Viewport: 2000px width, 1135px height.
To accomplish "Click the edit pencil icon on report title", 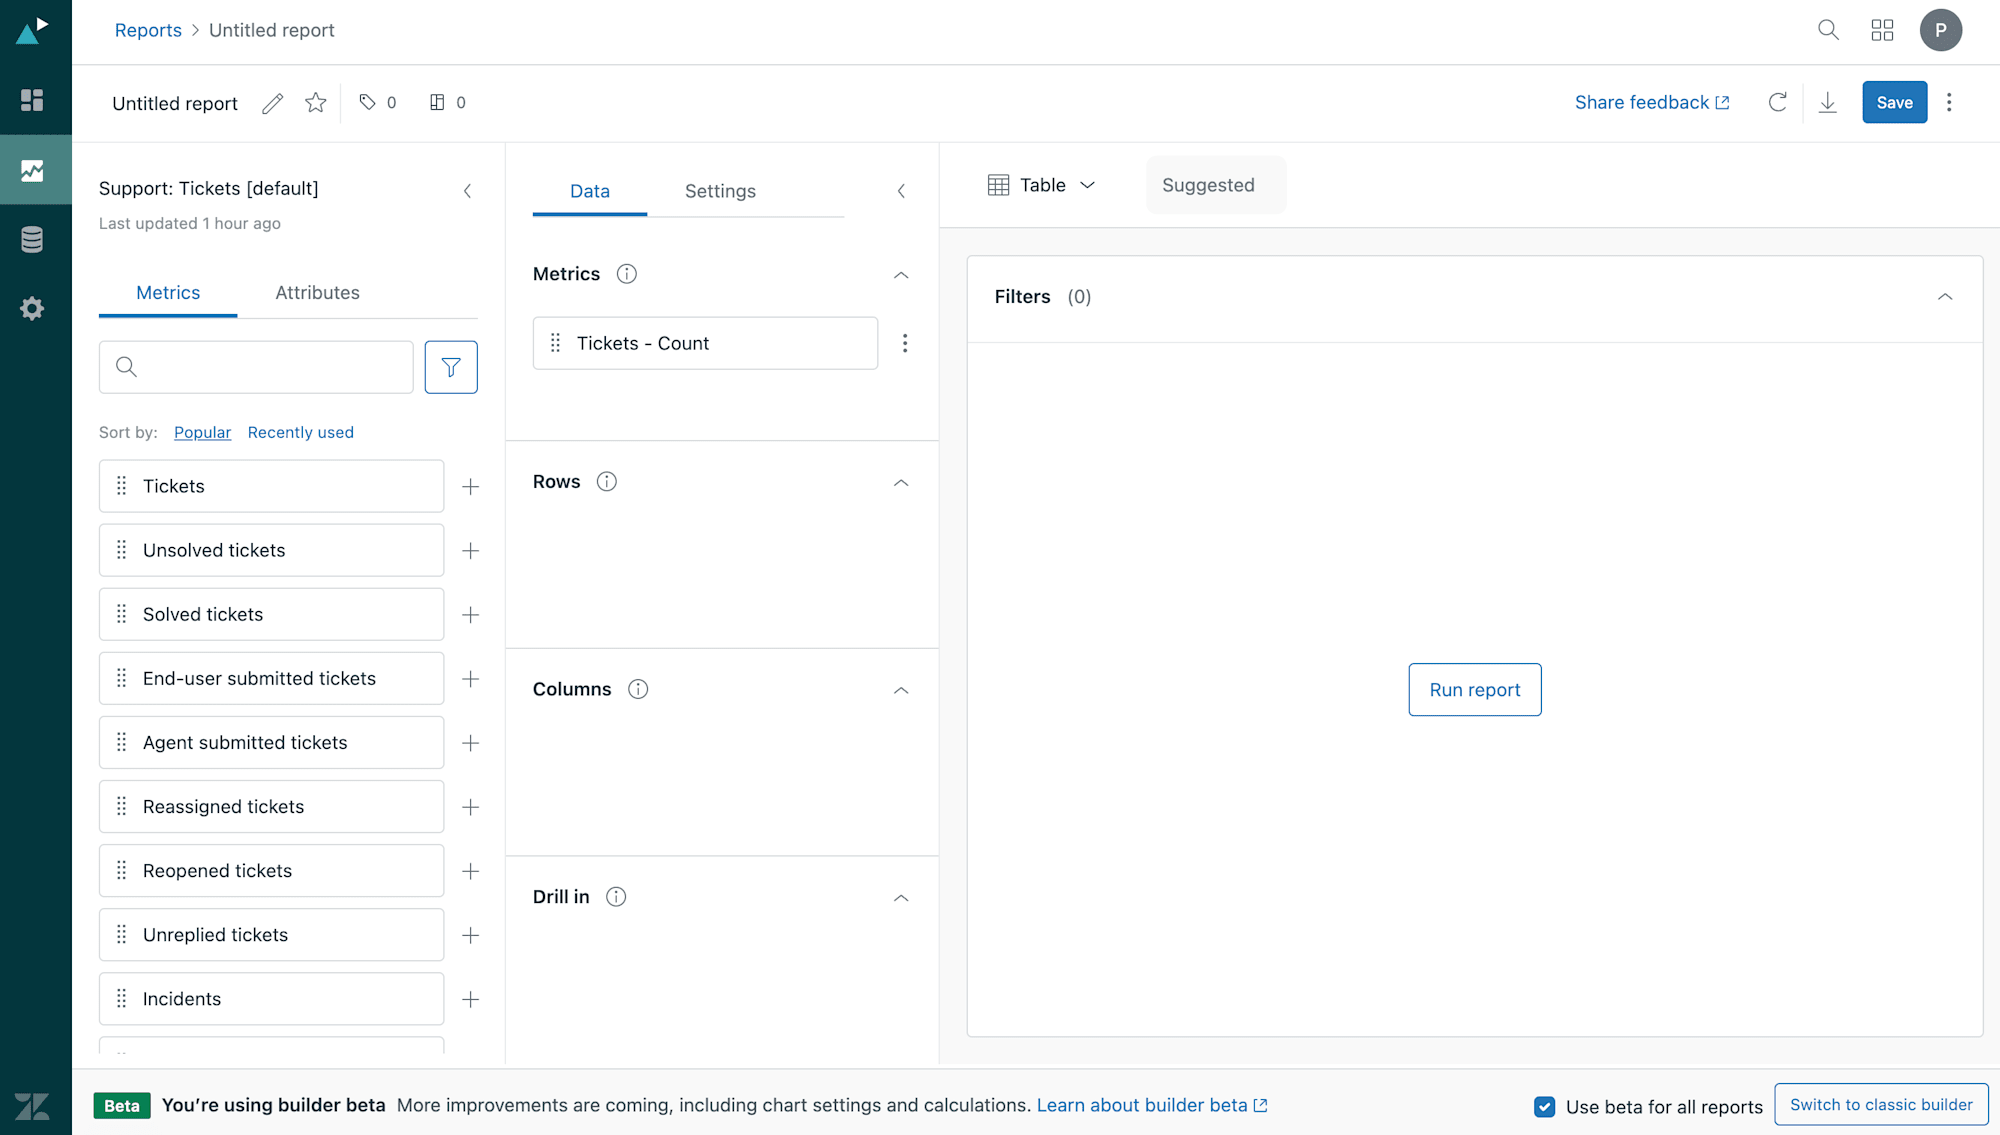I will pyautogui.click(x=271, y=102).
